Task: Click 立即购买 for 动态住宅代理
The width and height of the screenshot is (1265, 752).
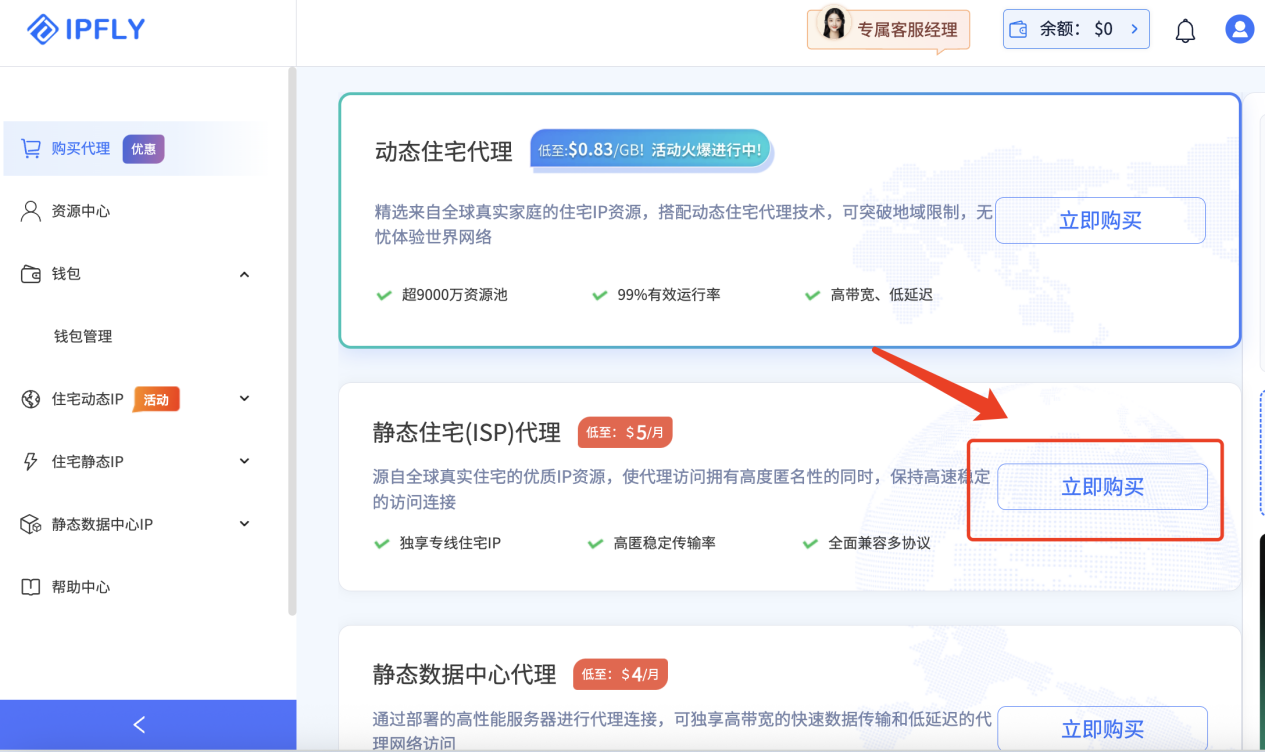Action: pyautogui.click(x=1100, y=221)
